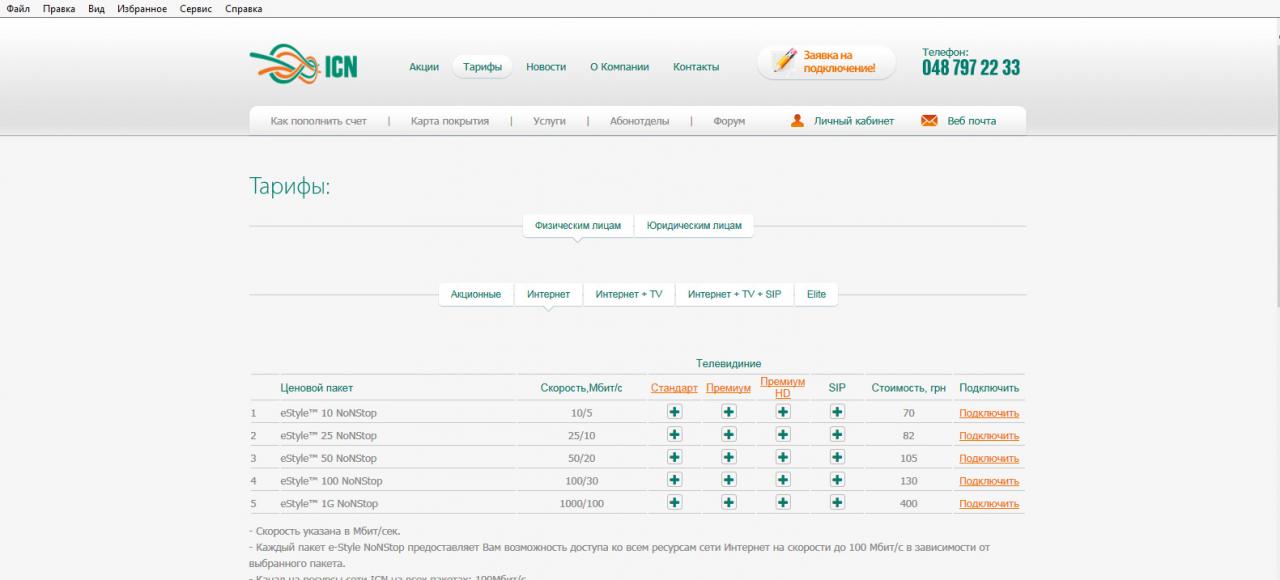The width and height of the screenshot is (1280, 580).
Task: Click the pencil icon for connection request
Action: tap(785, 61)
